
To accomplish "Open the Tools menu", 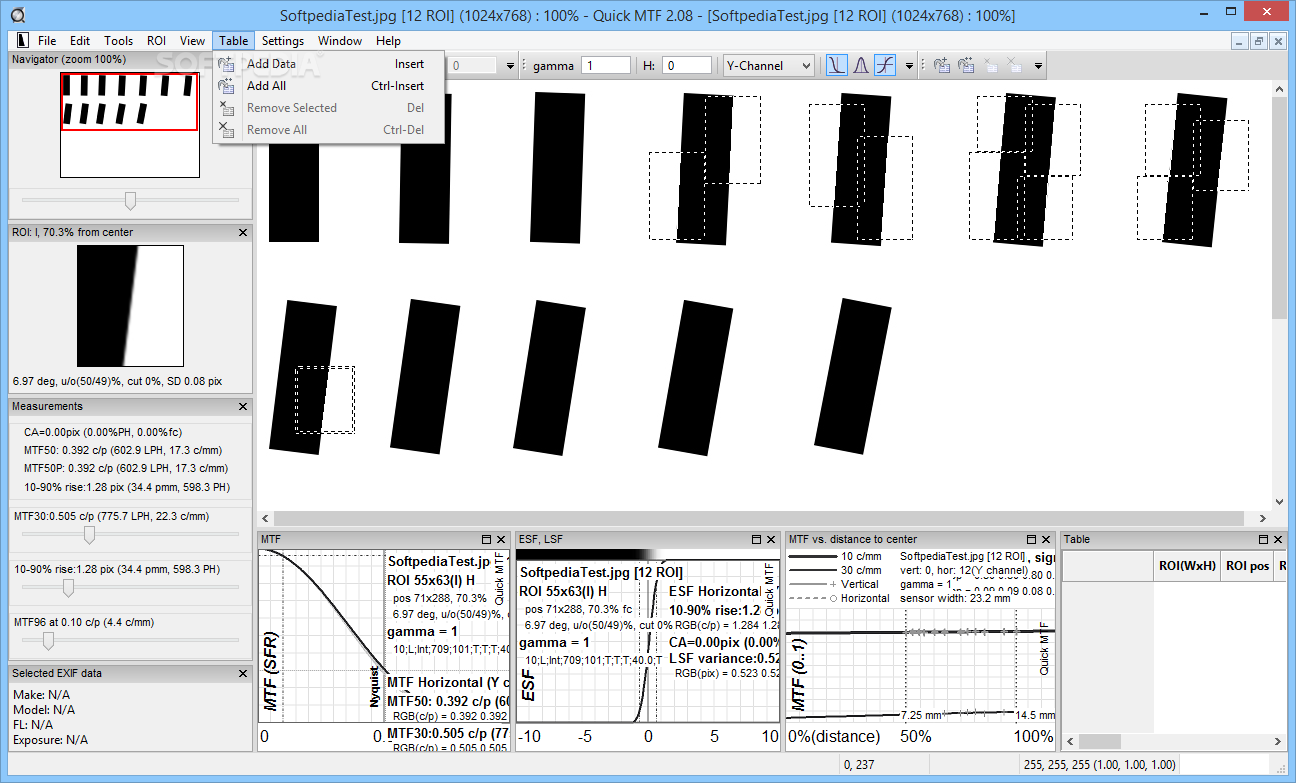I will pyautogui.click(x=118, y=41).
